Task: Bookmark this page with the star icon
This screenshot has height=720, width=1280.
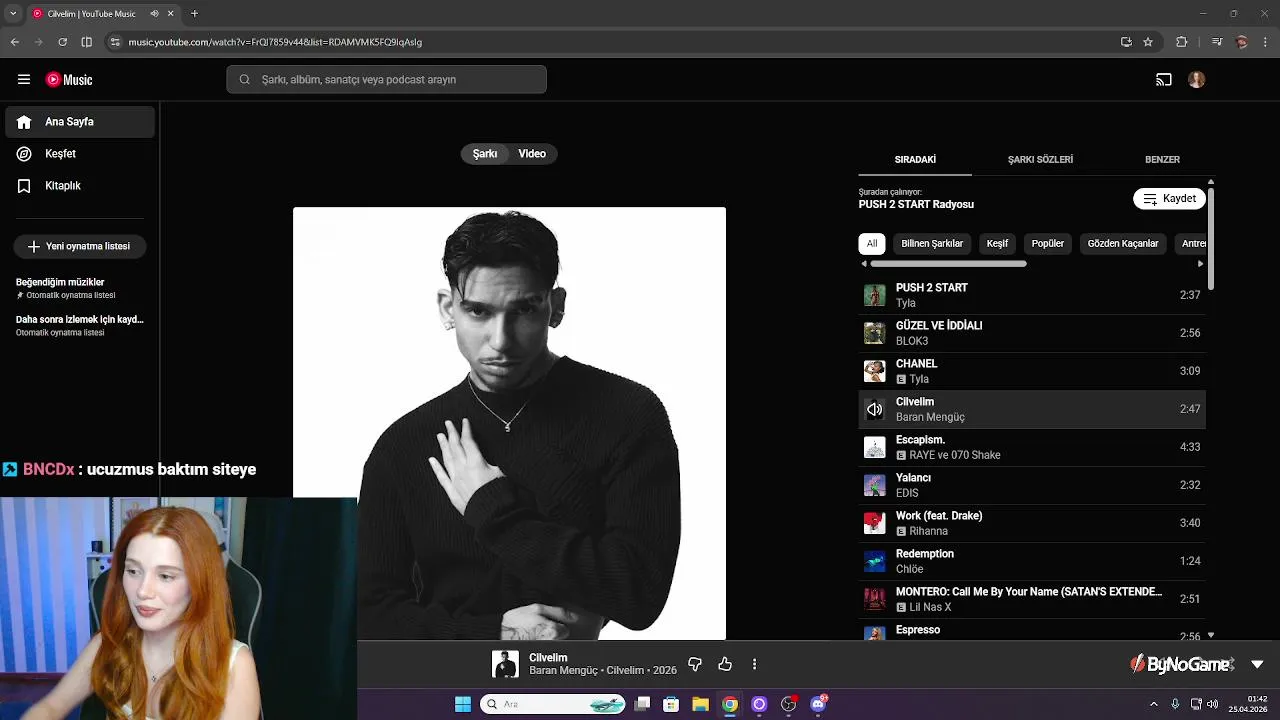Action: click(x=1148, y=42)
